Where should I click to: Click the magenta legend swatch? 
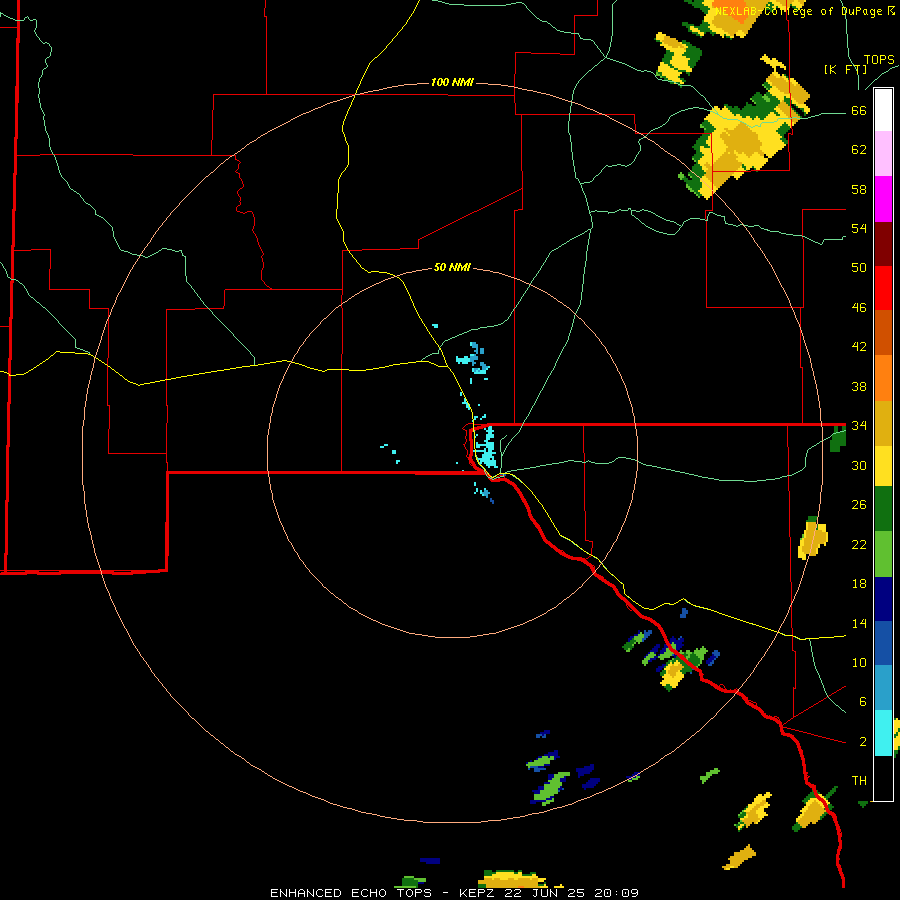[883, 199]
